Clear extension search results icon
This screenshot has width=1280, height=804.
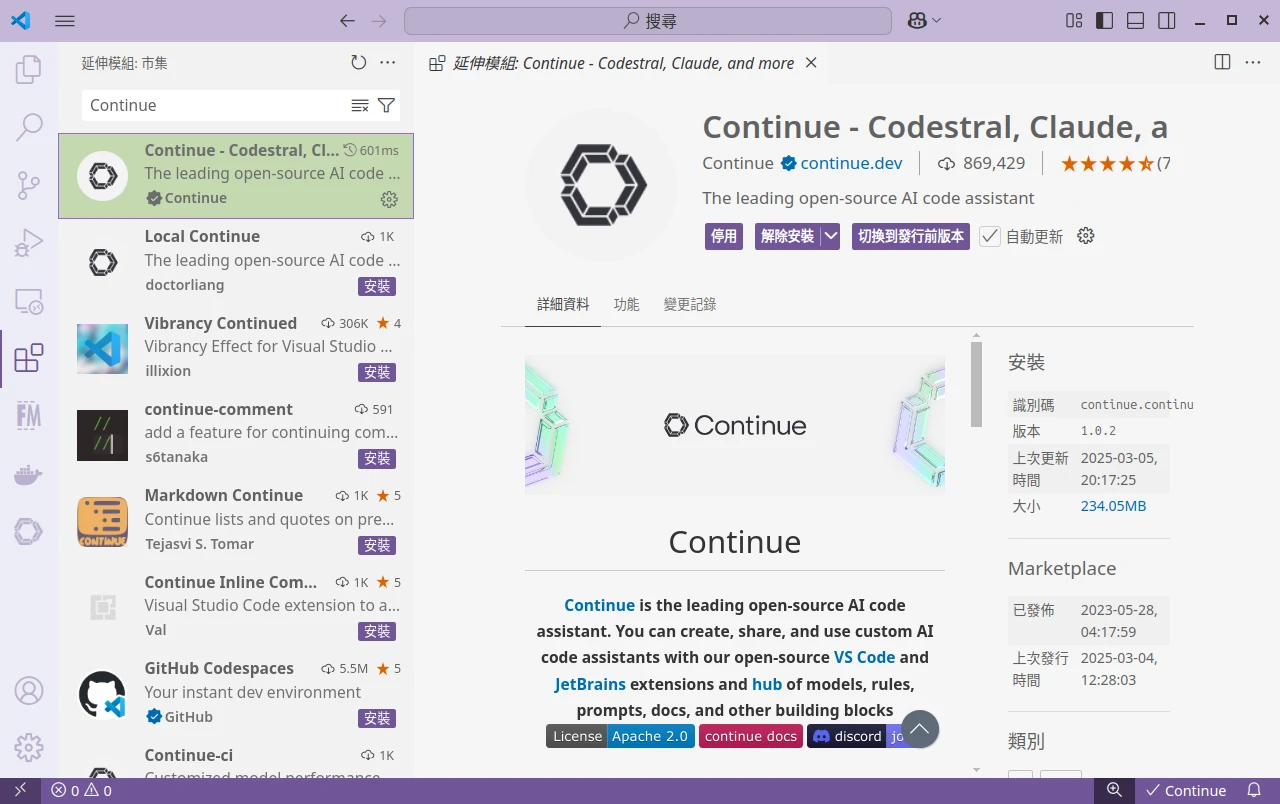360,105
